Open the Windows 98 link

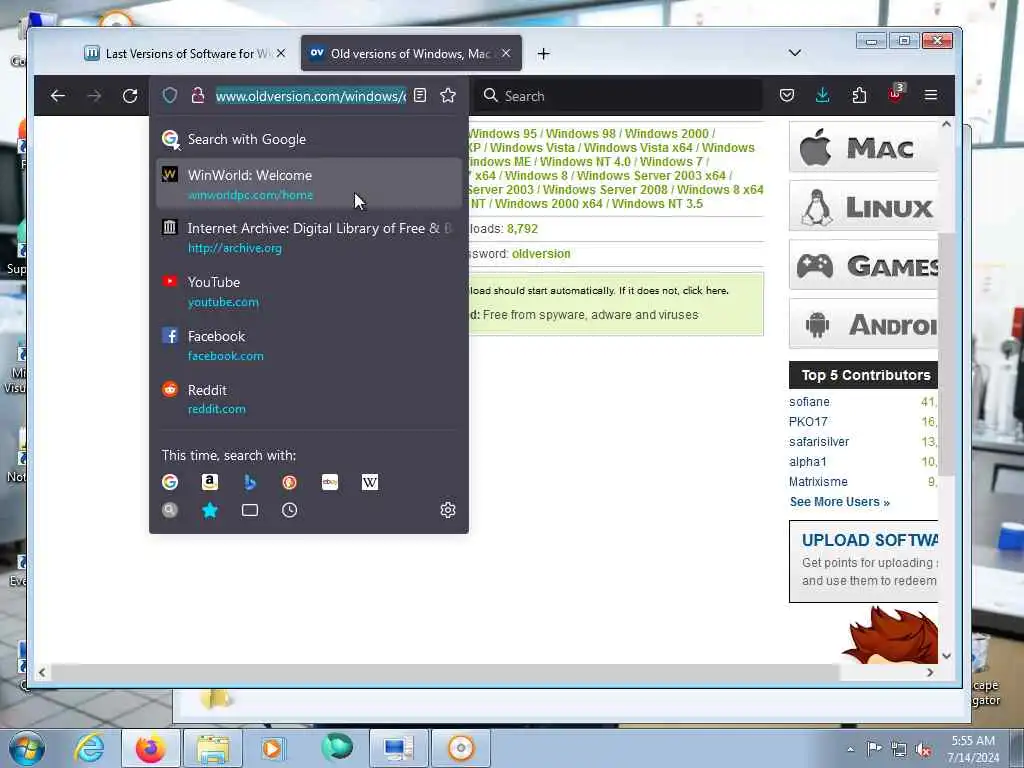[581, 133]
